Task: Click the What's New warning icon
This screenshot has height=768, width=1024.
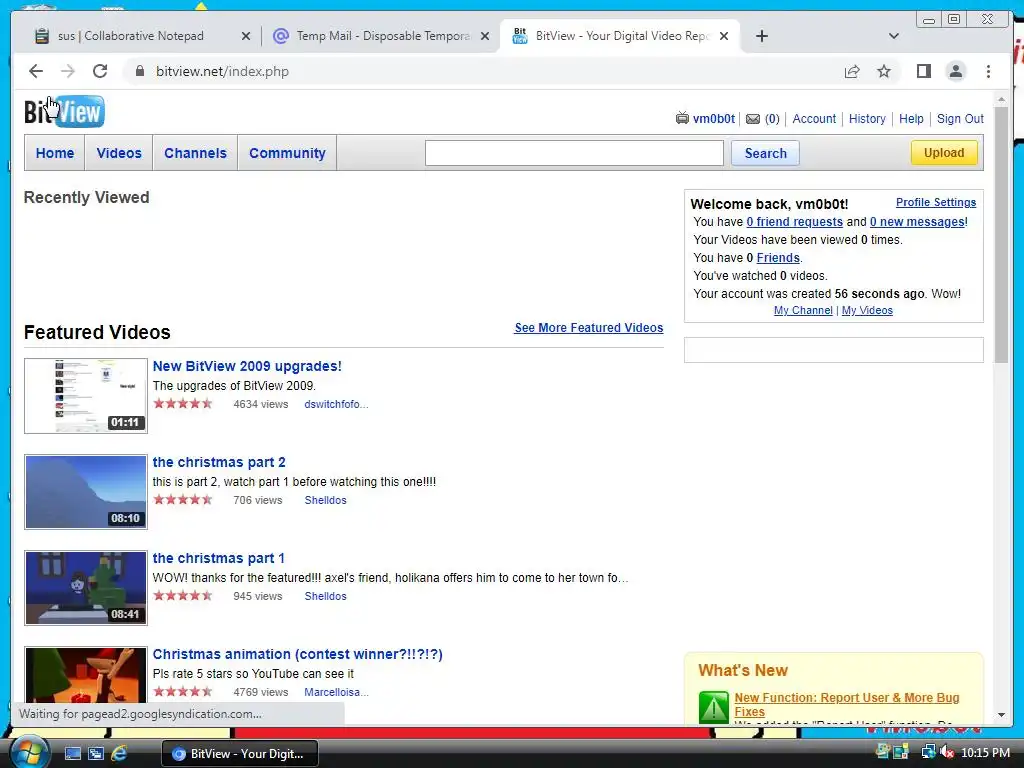Action: coord(713,707)
